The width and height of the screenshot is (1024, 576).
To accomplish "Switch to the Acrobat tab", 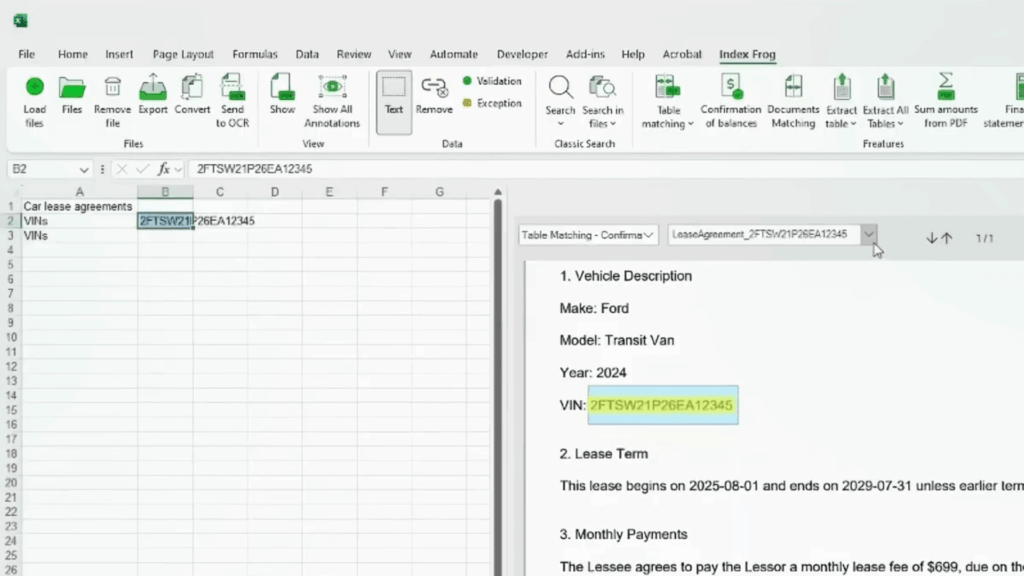I will point(682,54).
